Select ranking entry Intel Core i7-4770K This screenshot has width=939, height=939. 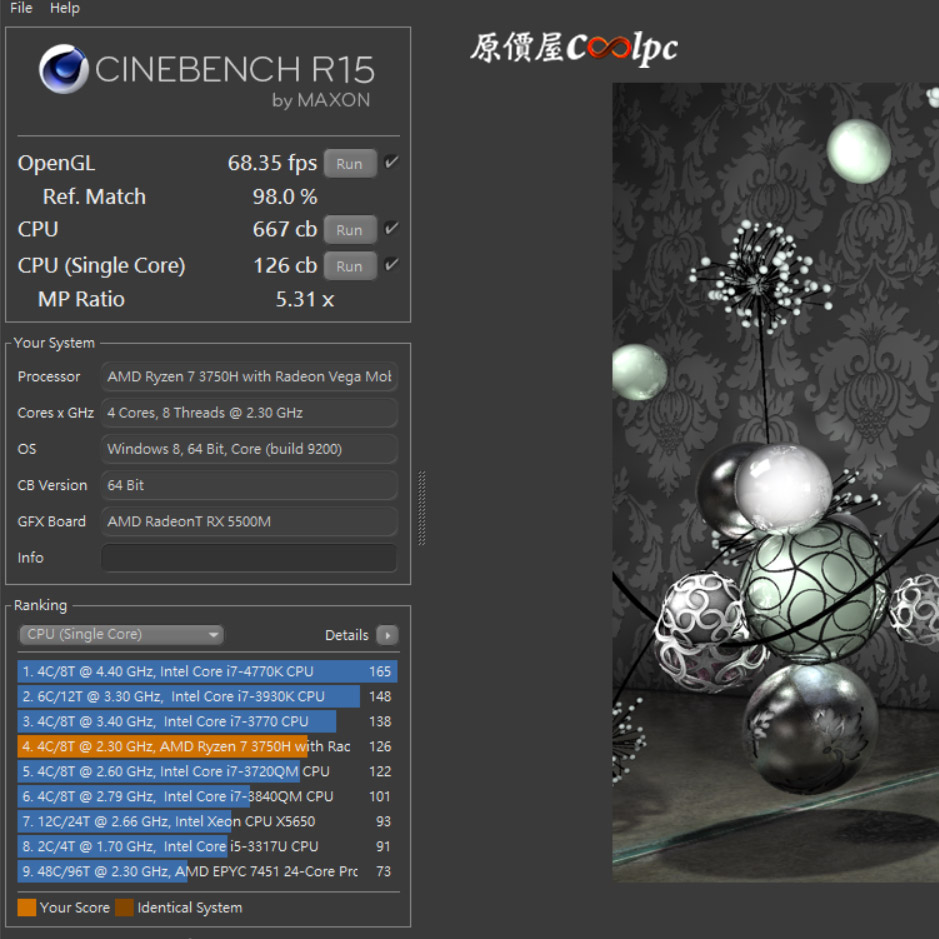[207, 671]
